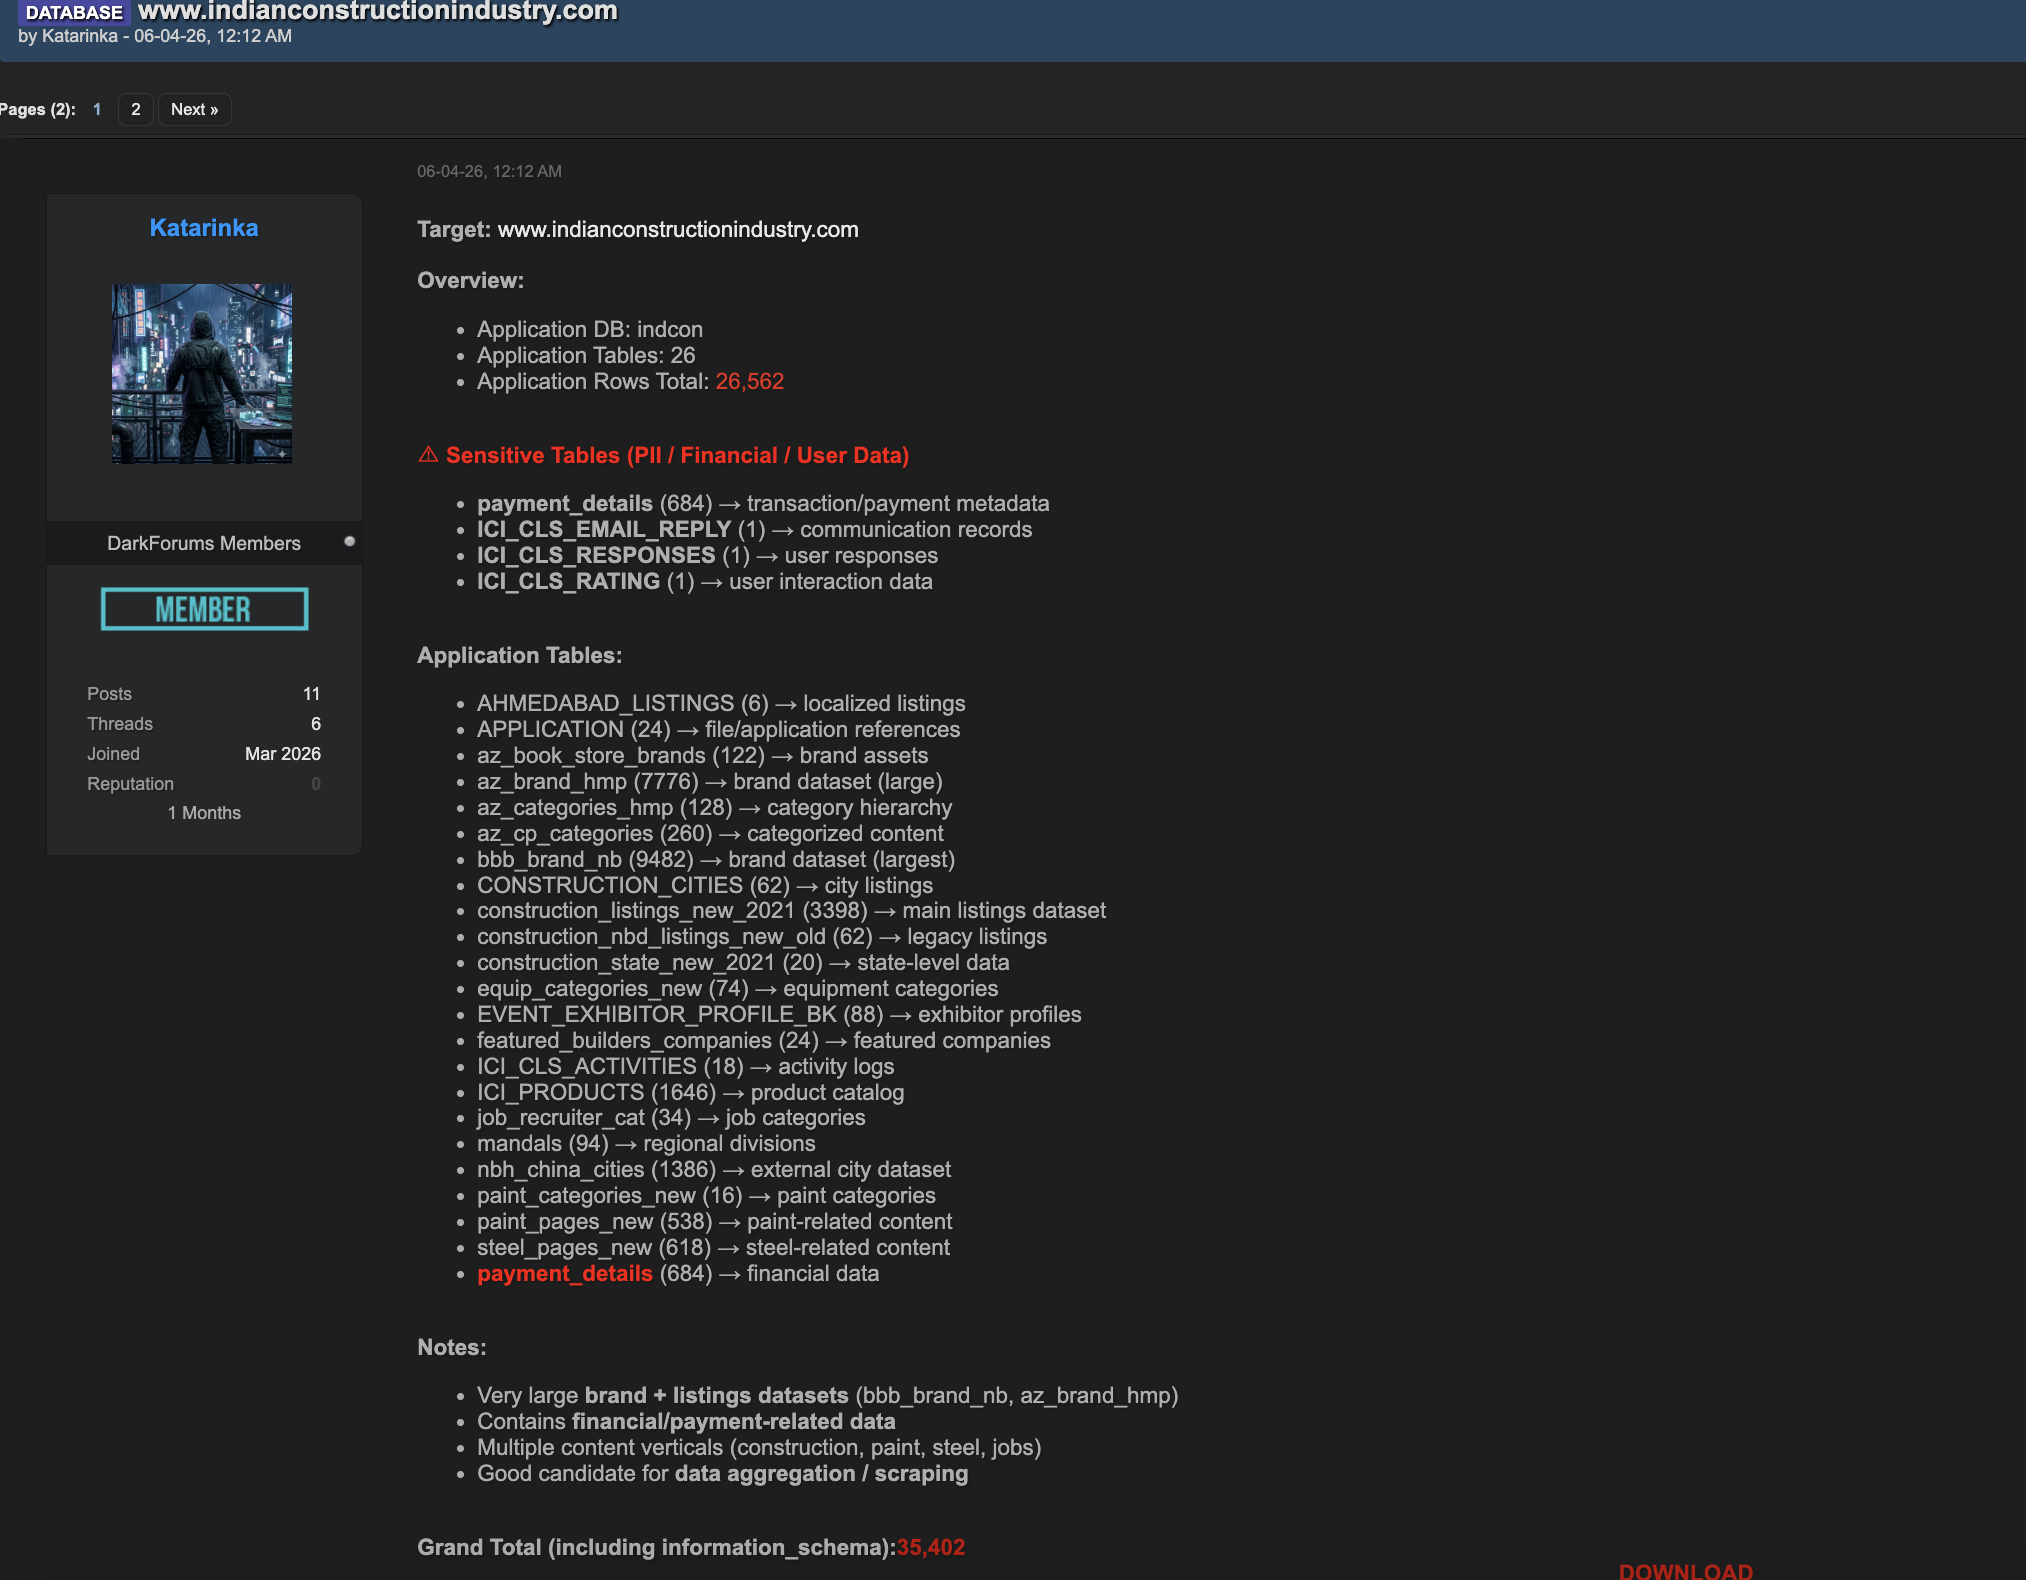The image size is (2026, 1580).
Task: Click the Threads count 6
Action: [316, 724]
